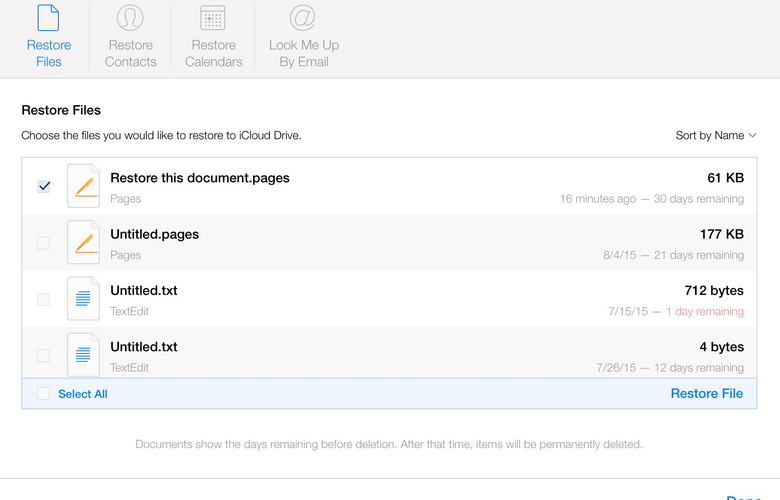
Task: Click the 712 bytes size value
Action: (x=714, y=291)
